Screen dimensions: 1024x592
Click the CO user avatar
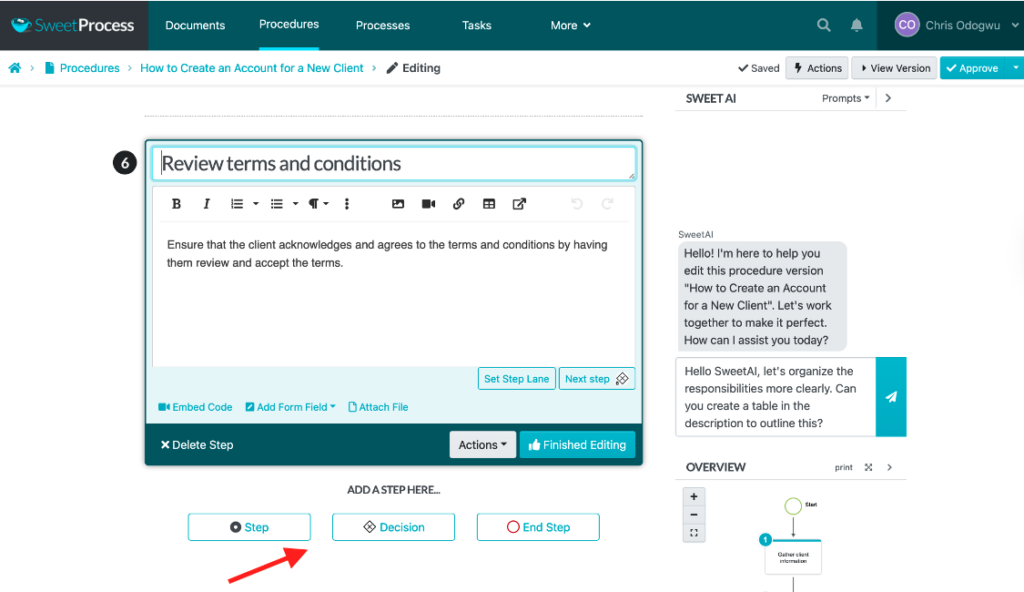tap(906, 25)
